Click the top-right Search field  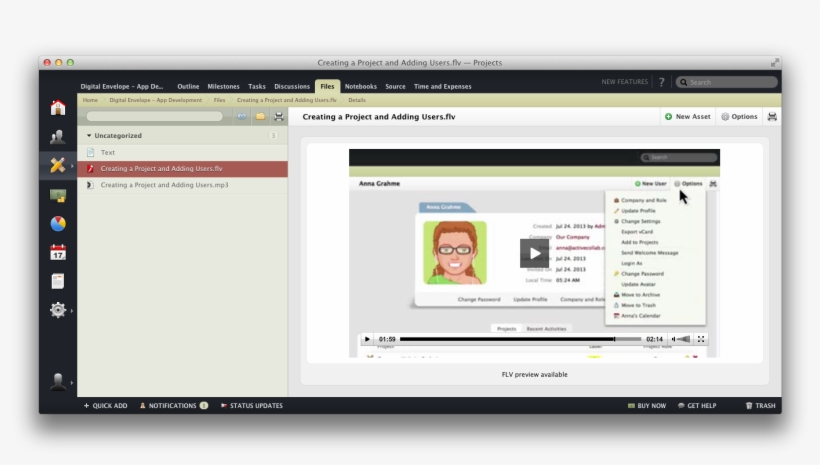726,82
